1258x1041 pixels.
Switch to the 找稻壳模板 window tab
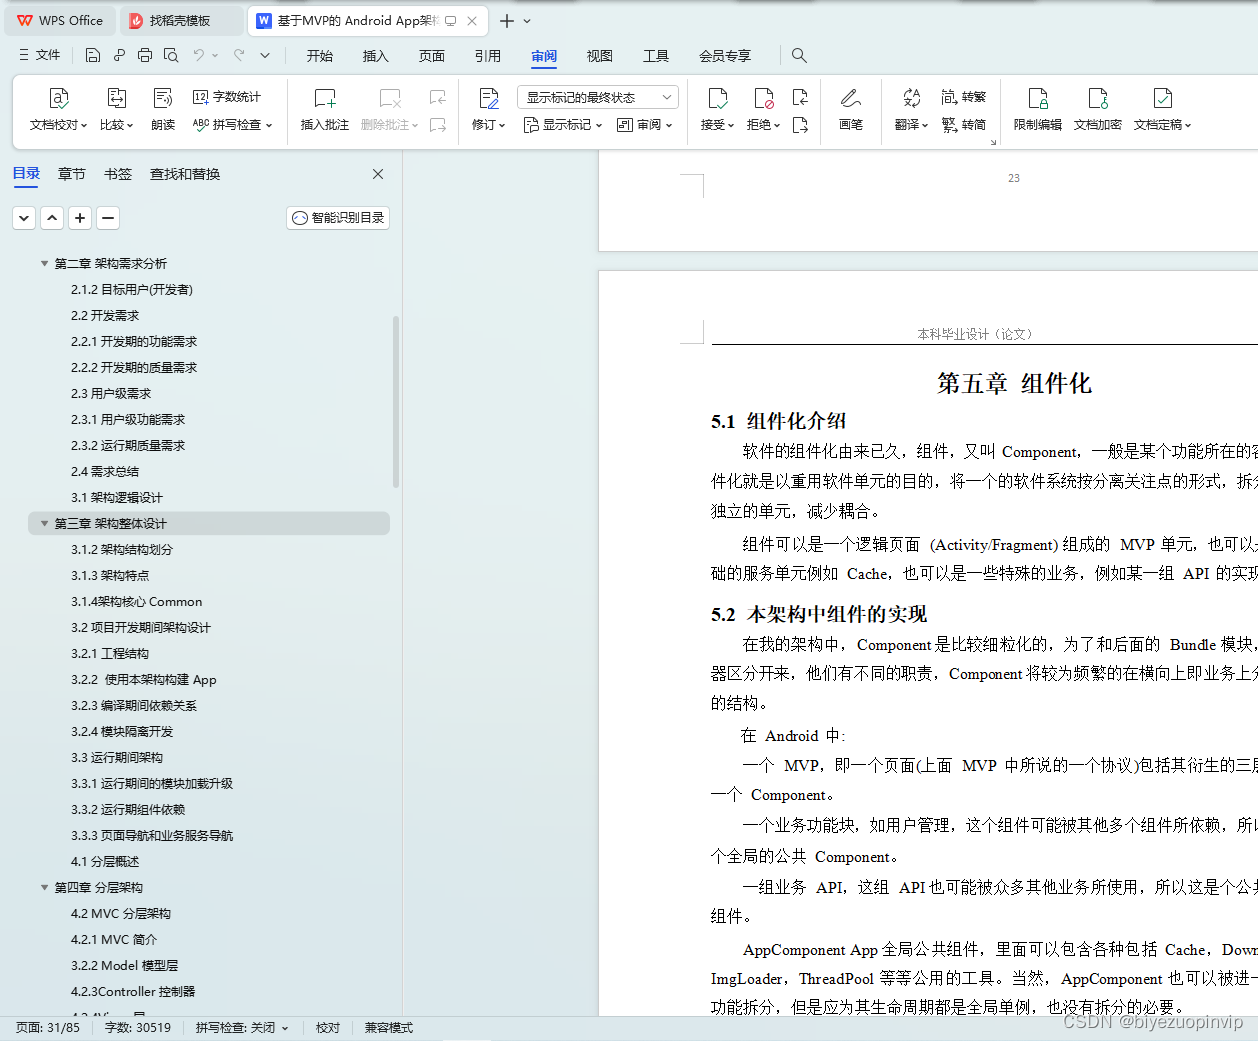(x=180, y=20)
